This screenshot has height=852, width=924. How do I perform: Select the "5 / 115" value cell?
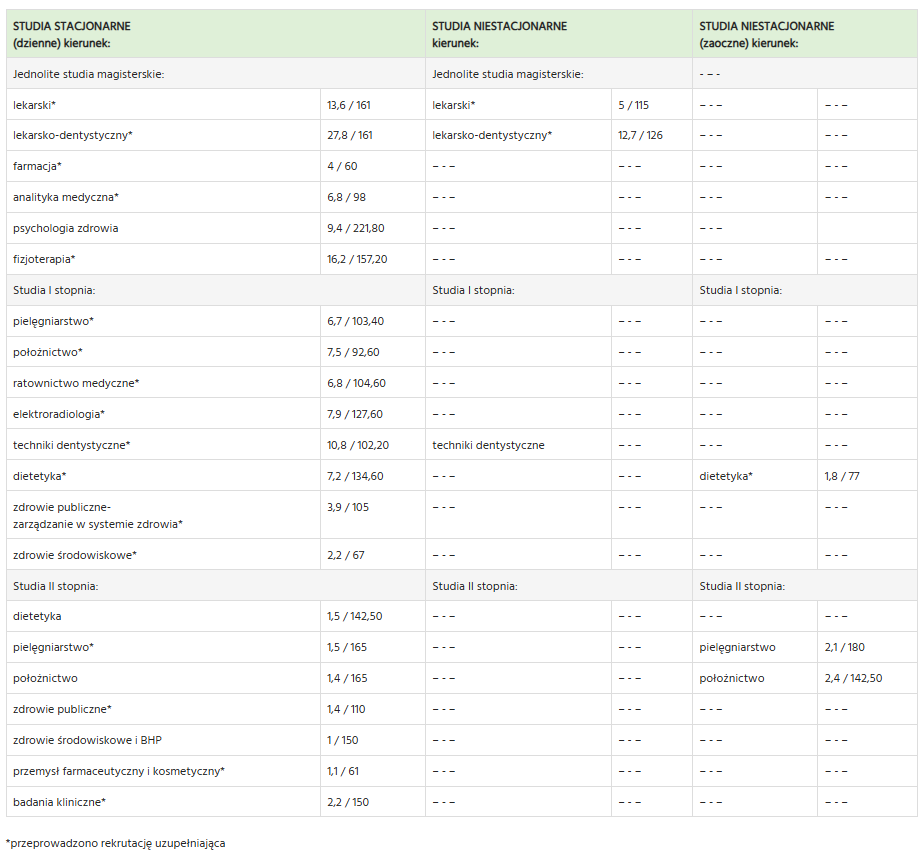coord(633,104)
